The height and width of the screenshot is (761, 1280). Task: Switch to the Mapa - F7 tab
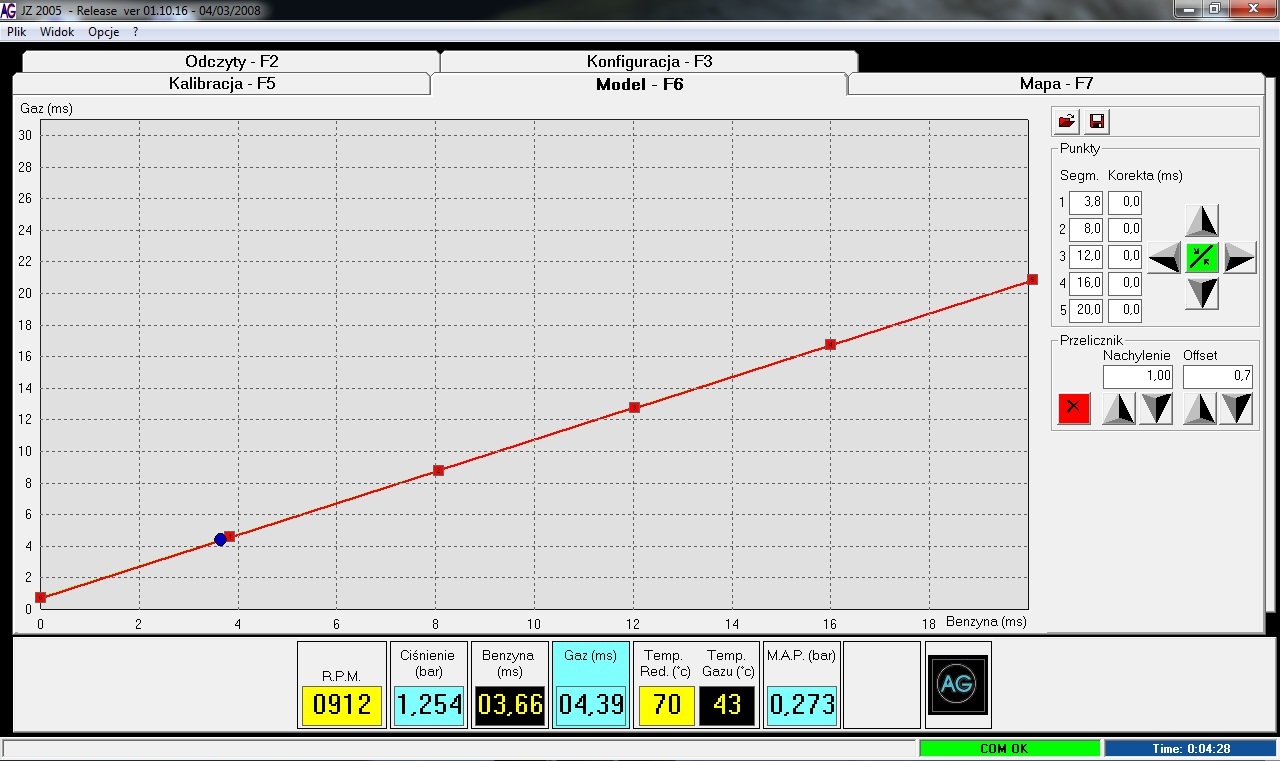1056,84
